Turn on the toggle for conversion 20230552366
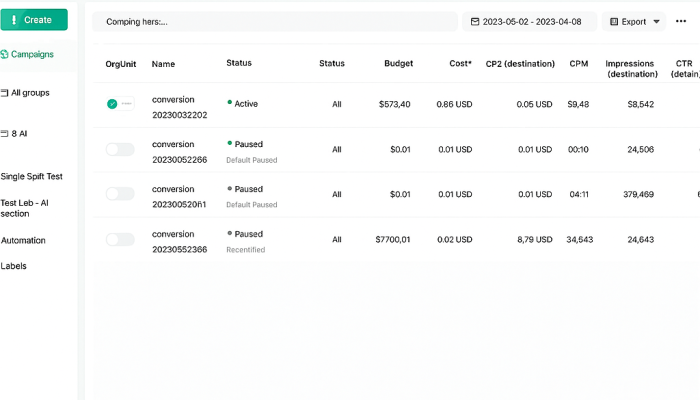 119,239
